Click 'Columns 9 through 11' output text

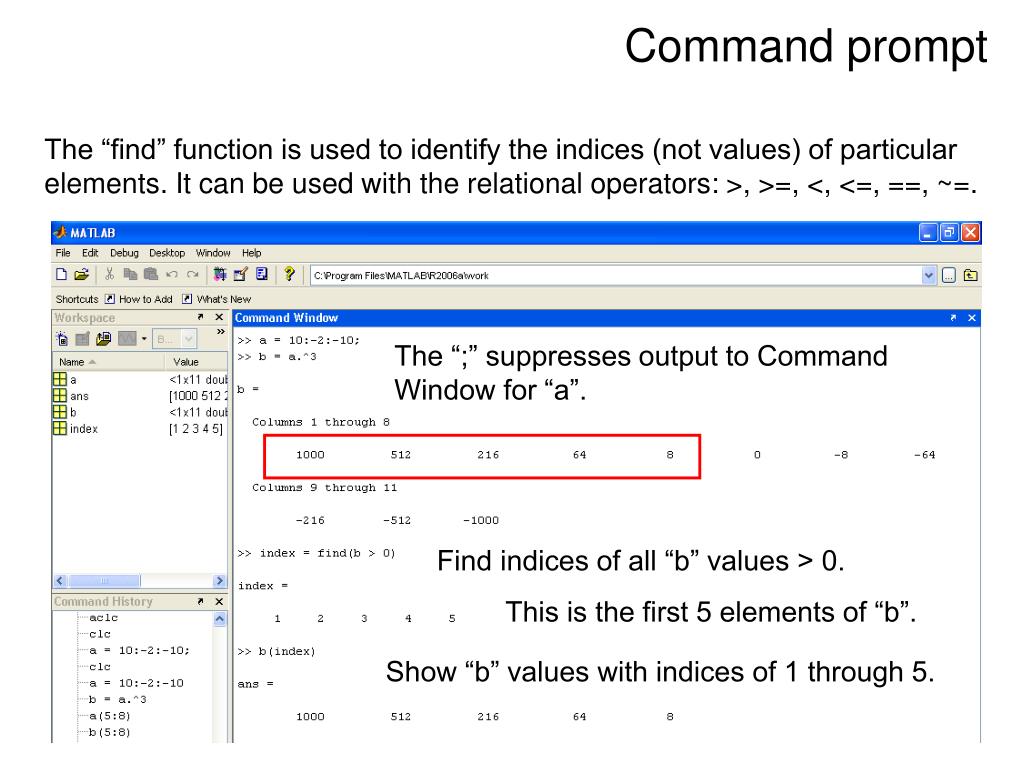[325, 488]
